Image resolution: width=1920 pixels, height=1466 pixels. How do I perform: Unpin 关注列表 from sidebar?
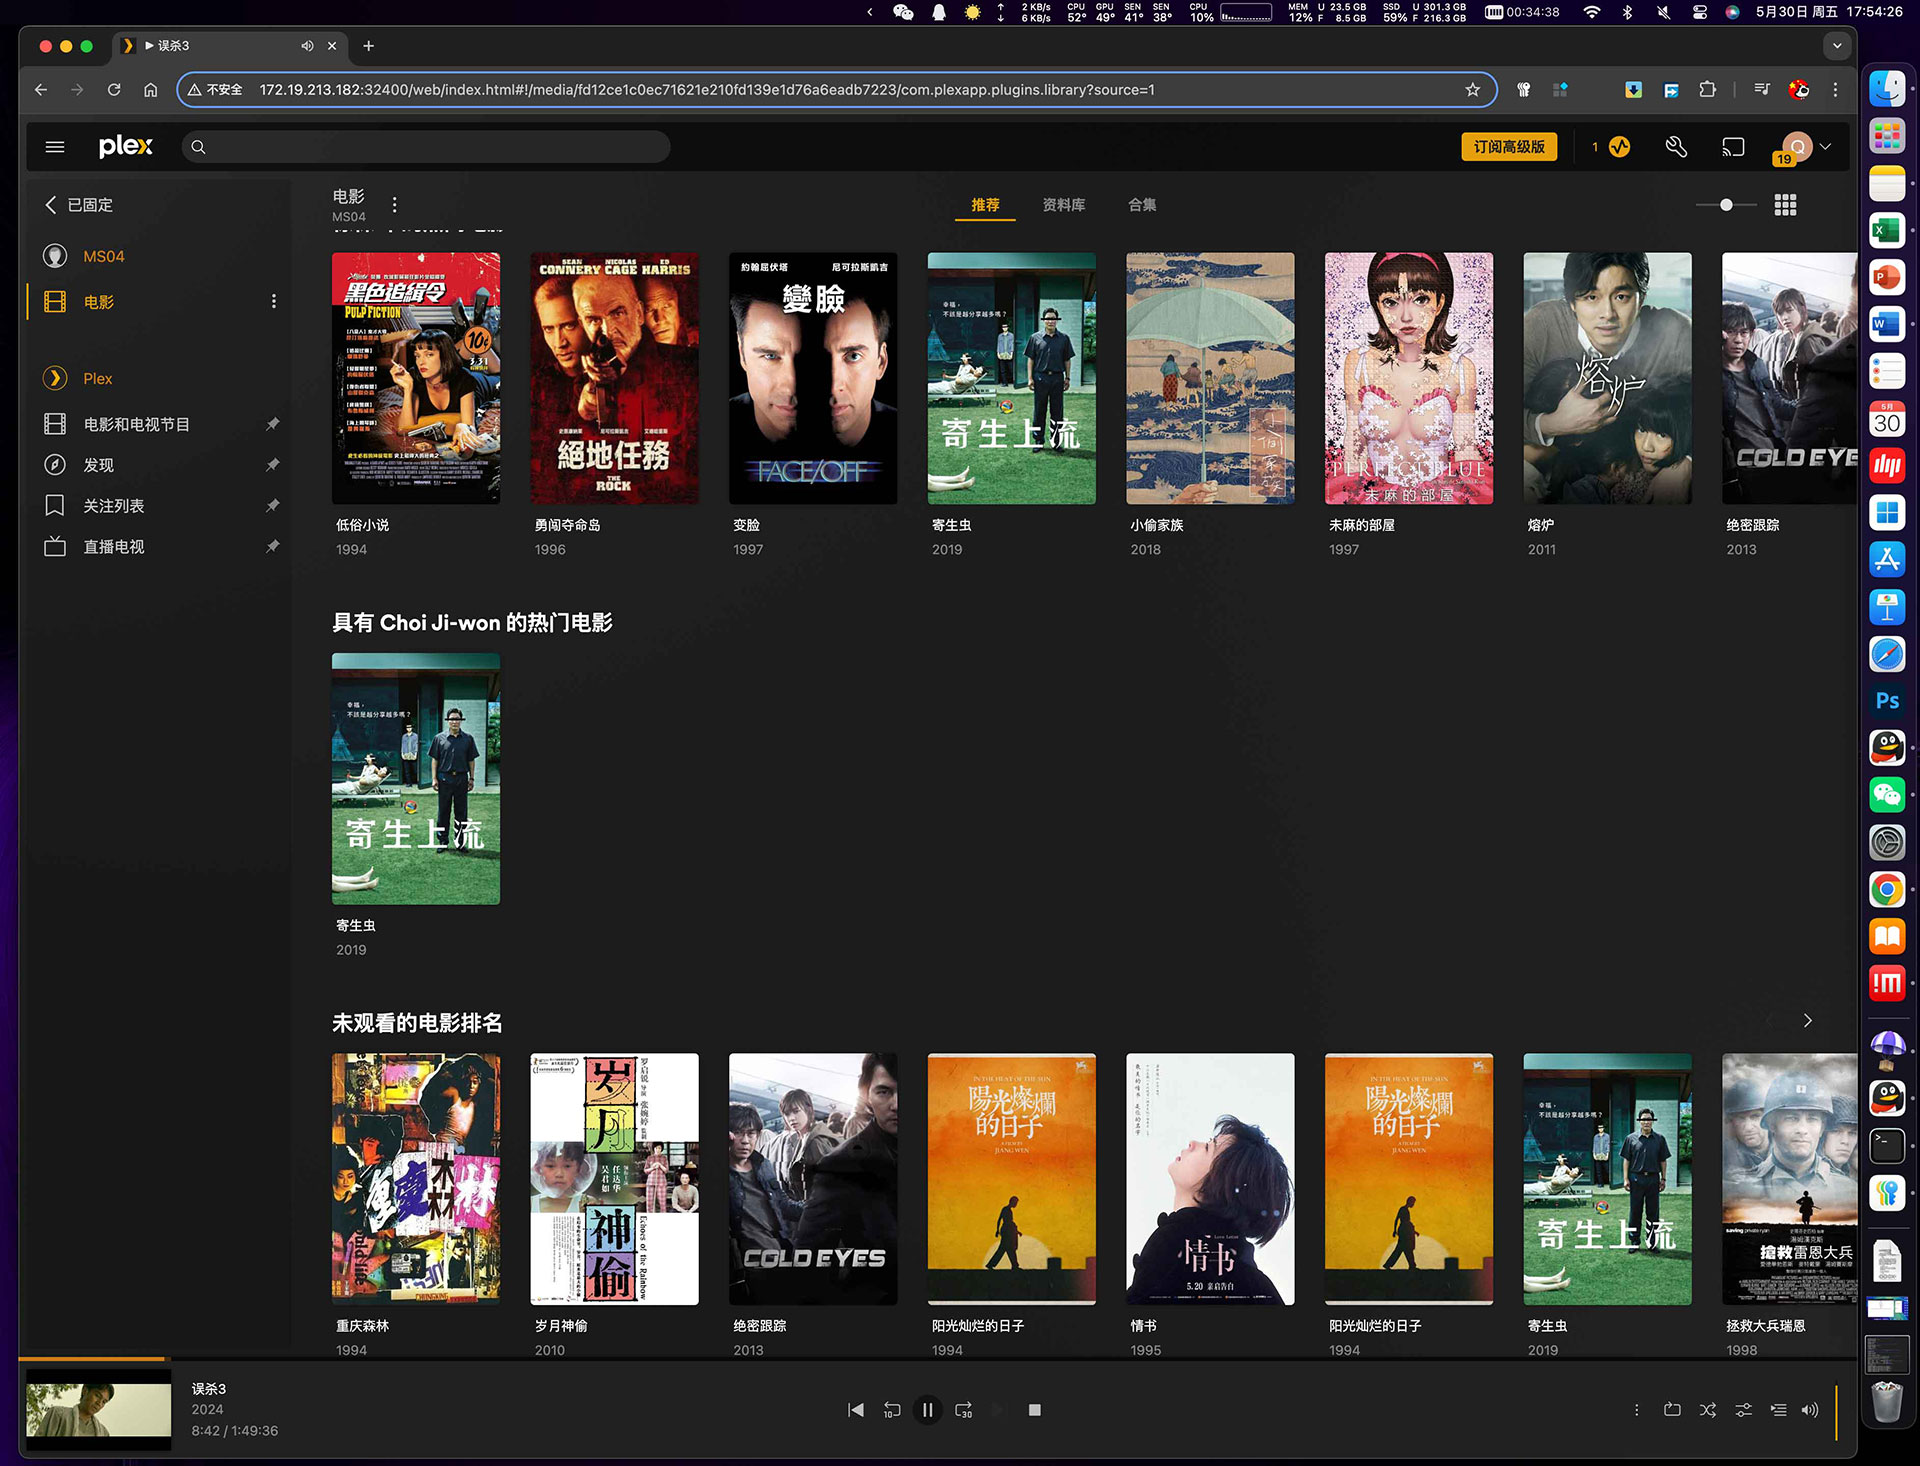pyautogui.click(x=272, y=506)
